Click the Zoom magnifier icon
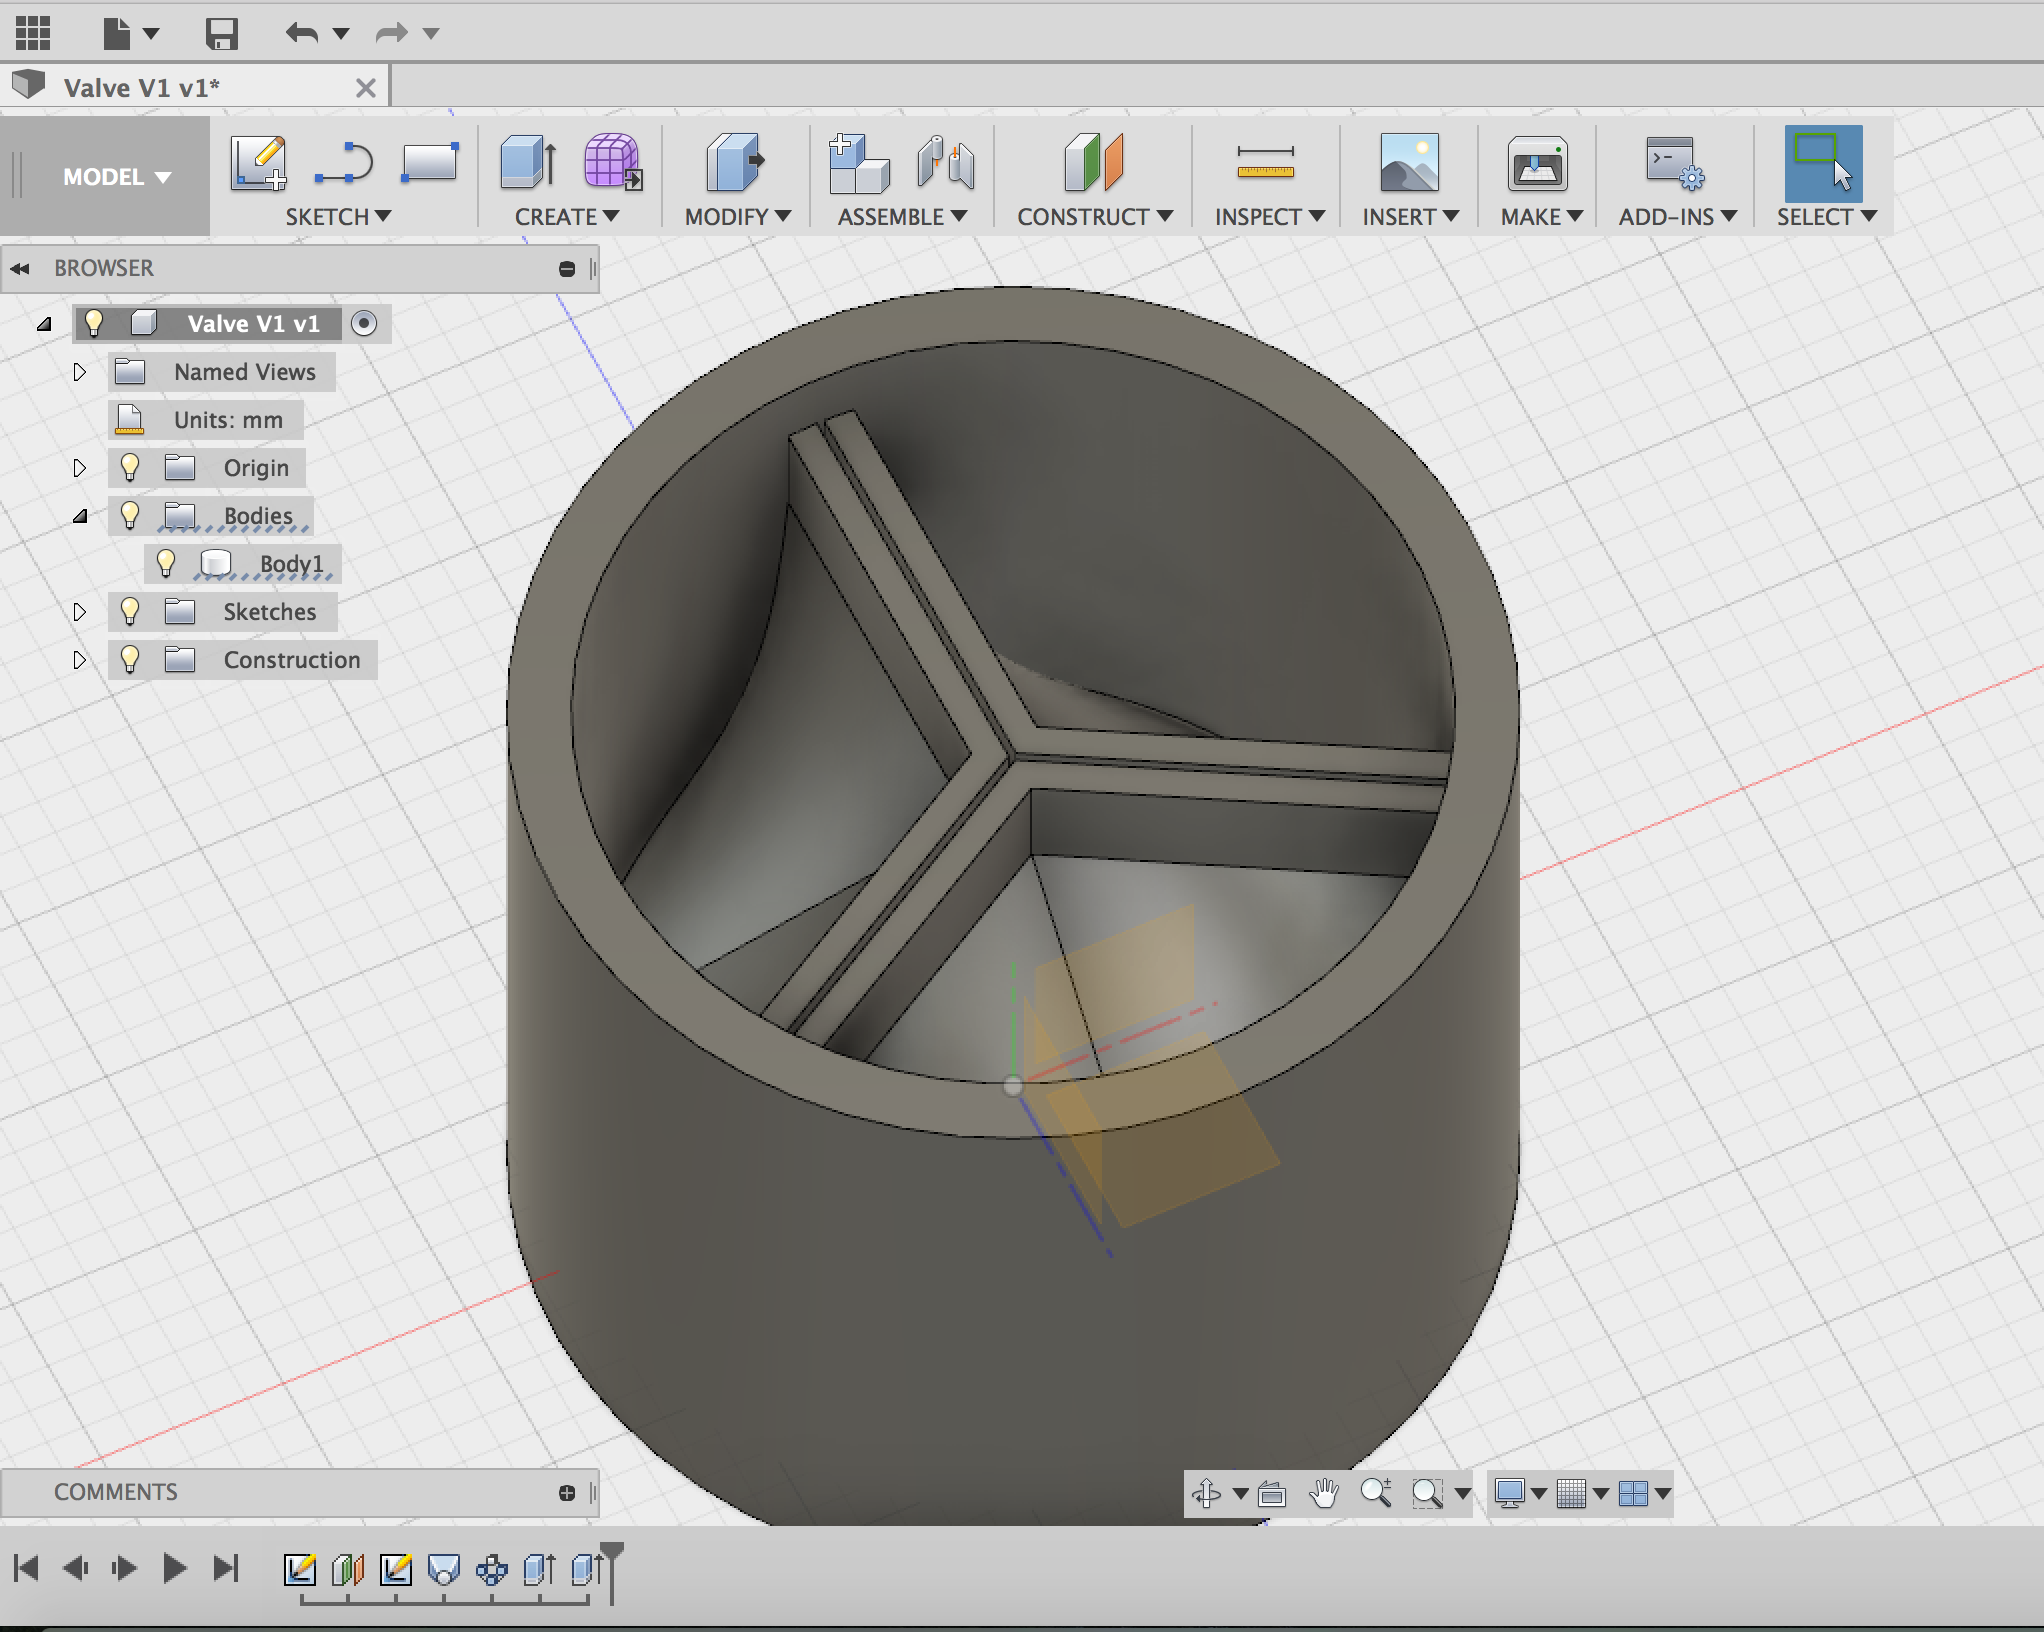This screenshot has height=1632, width=2044. pos(1376,1493)
